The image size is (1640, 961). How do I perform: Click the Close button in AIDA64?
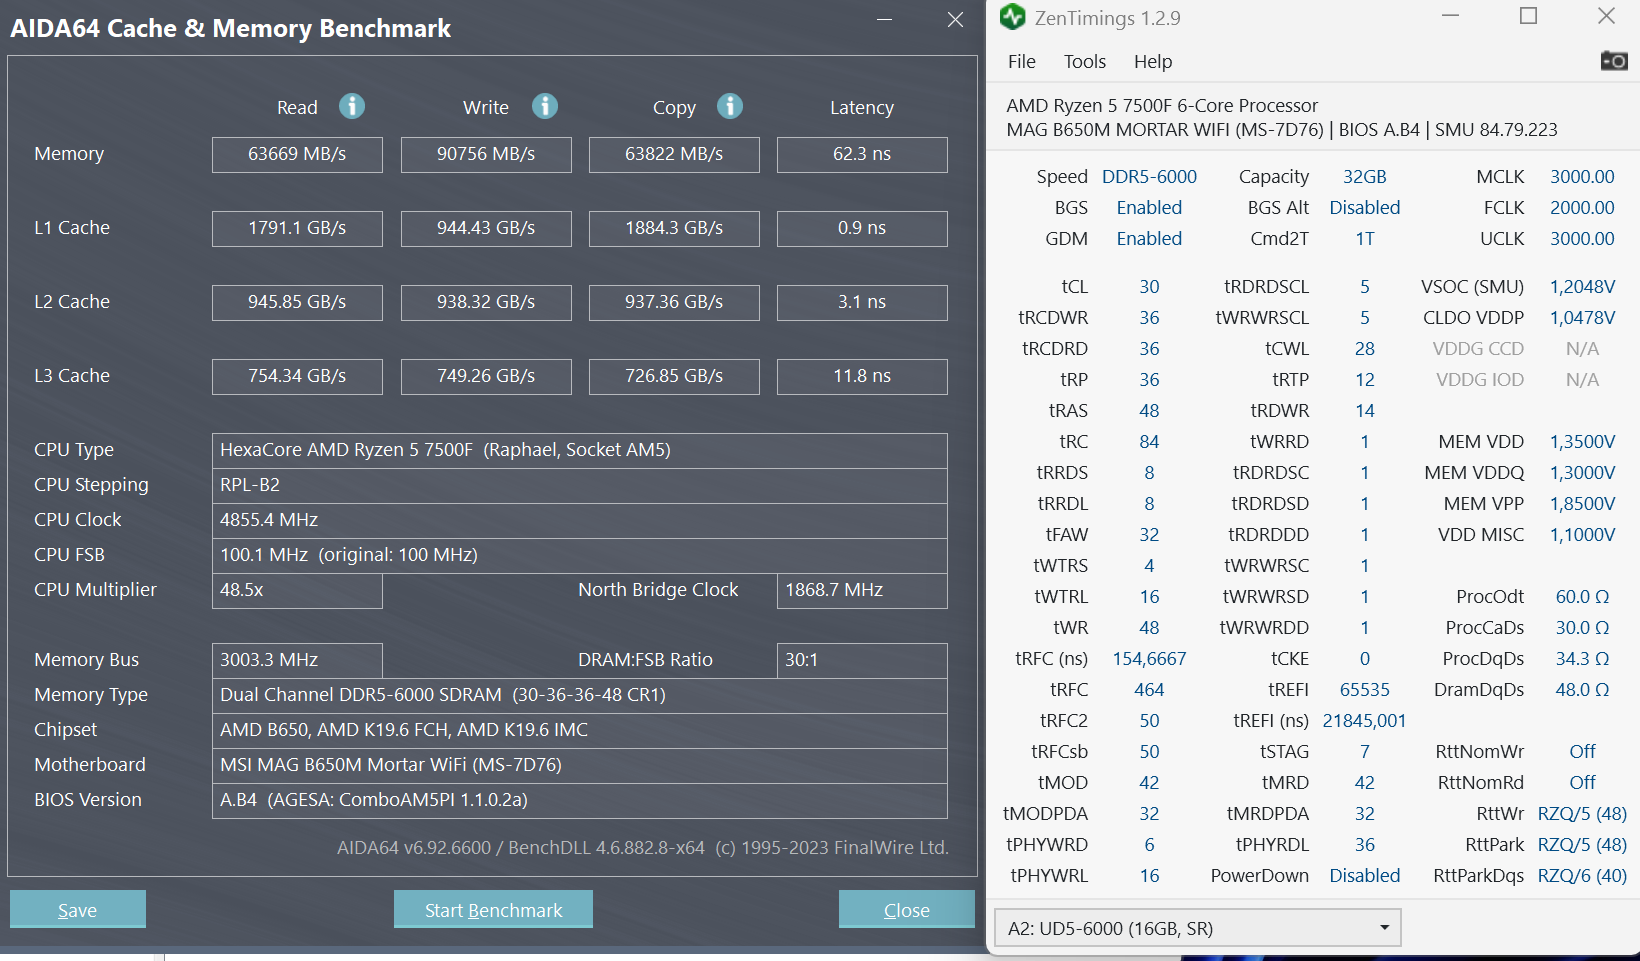[907, 909]
